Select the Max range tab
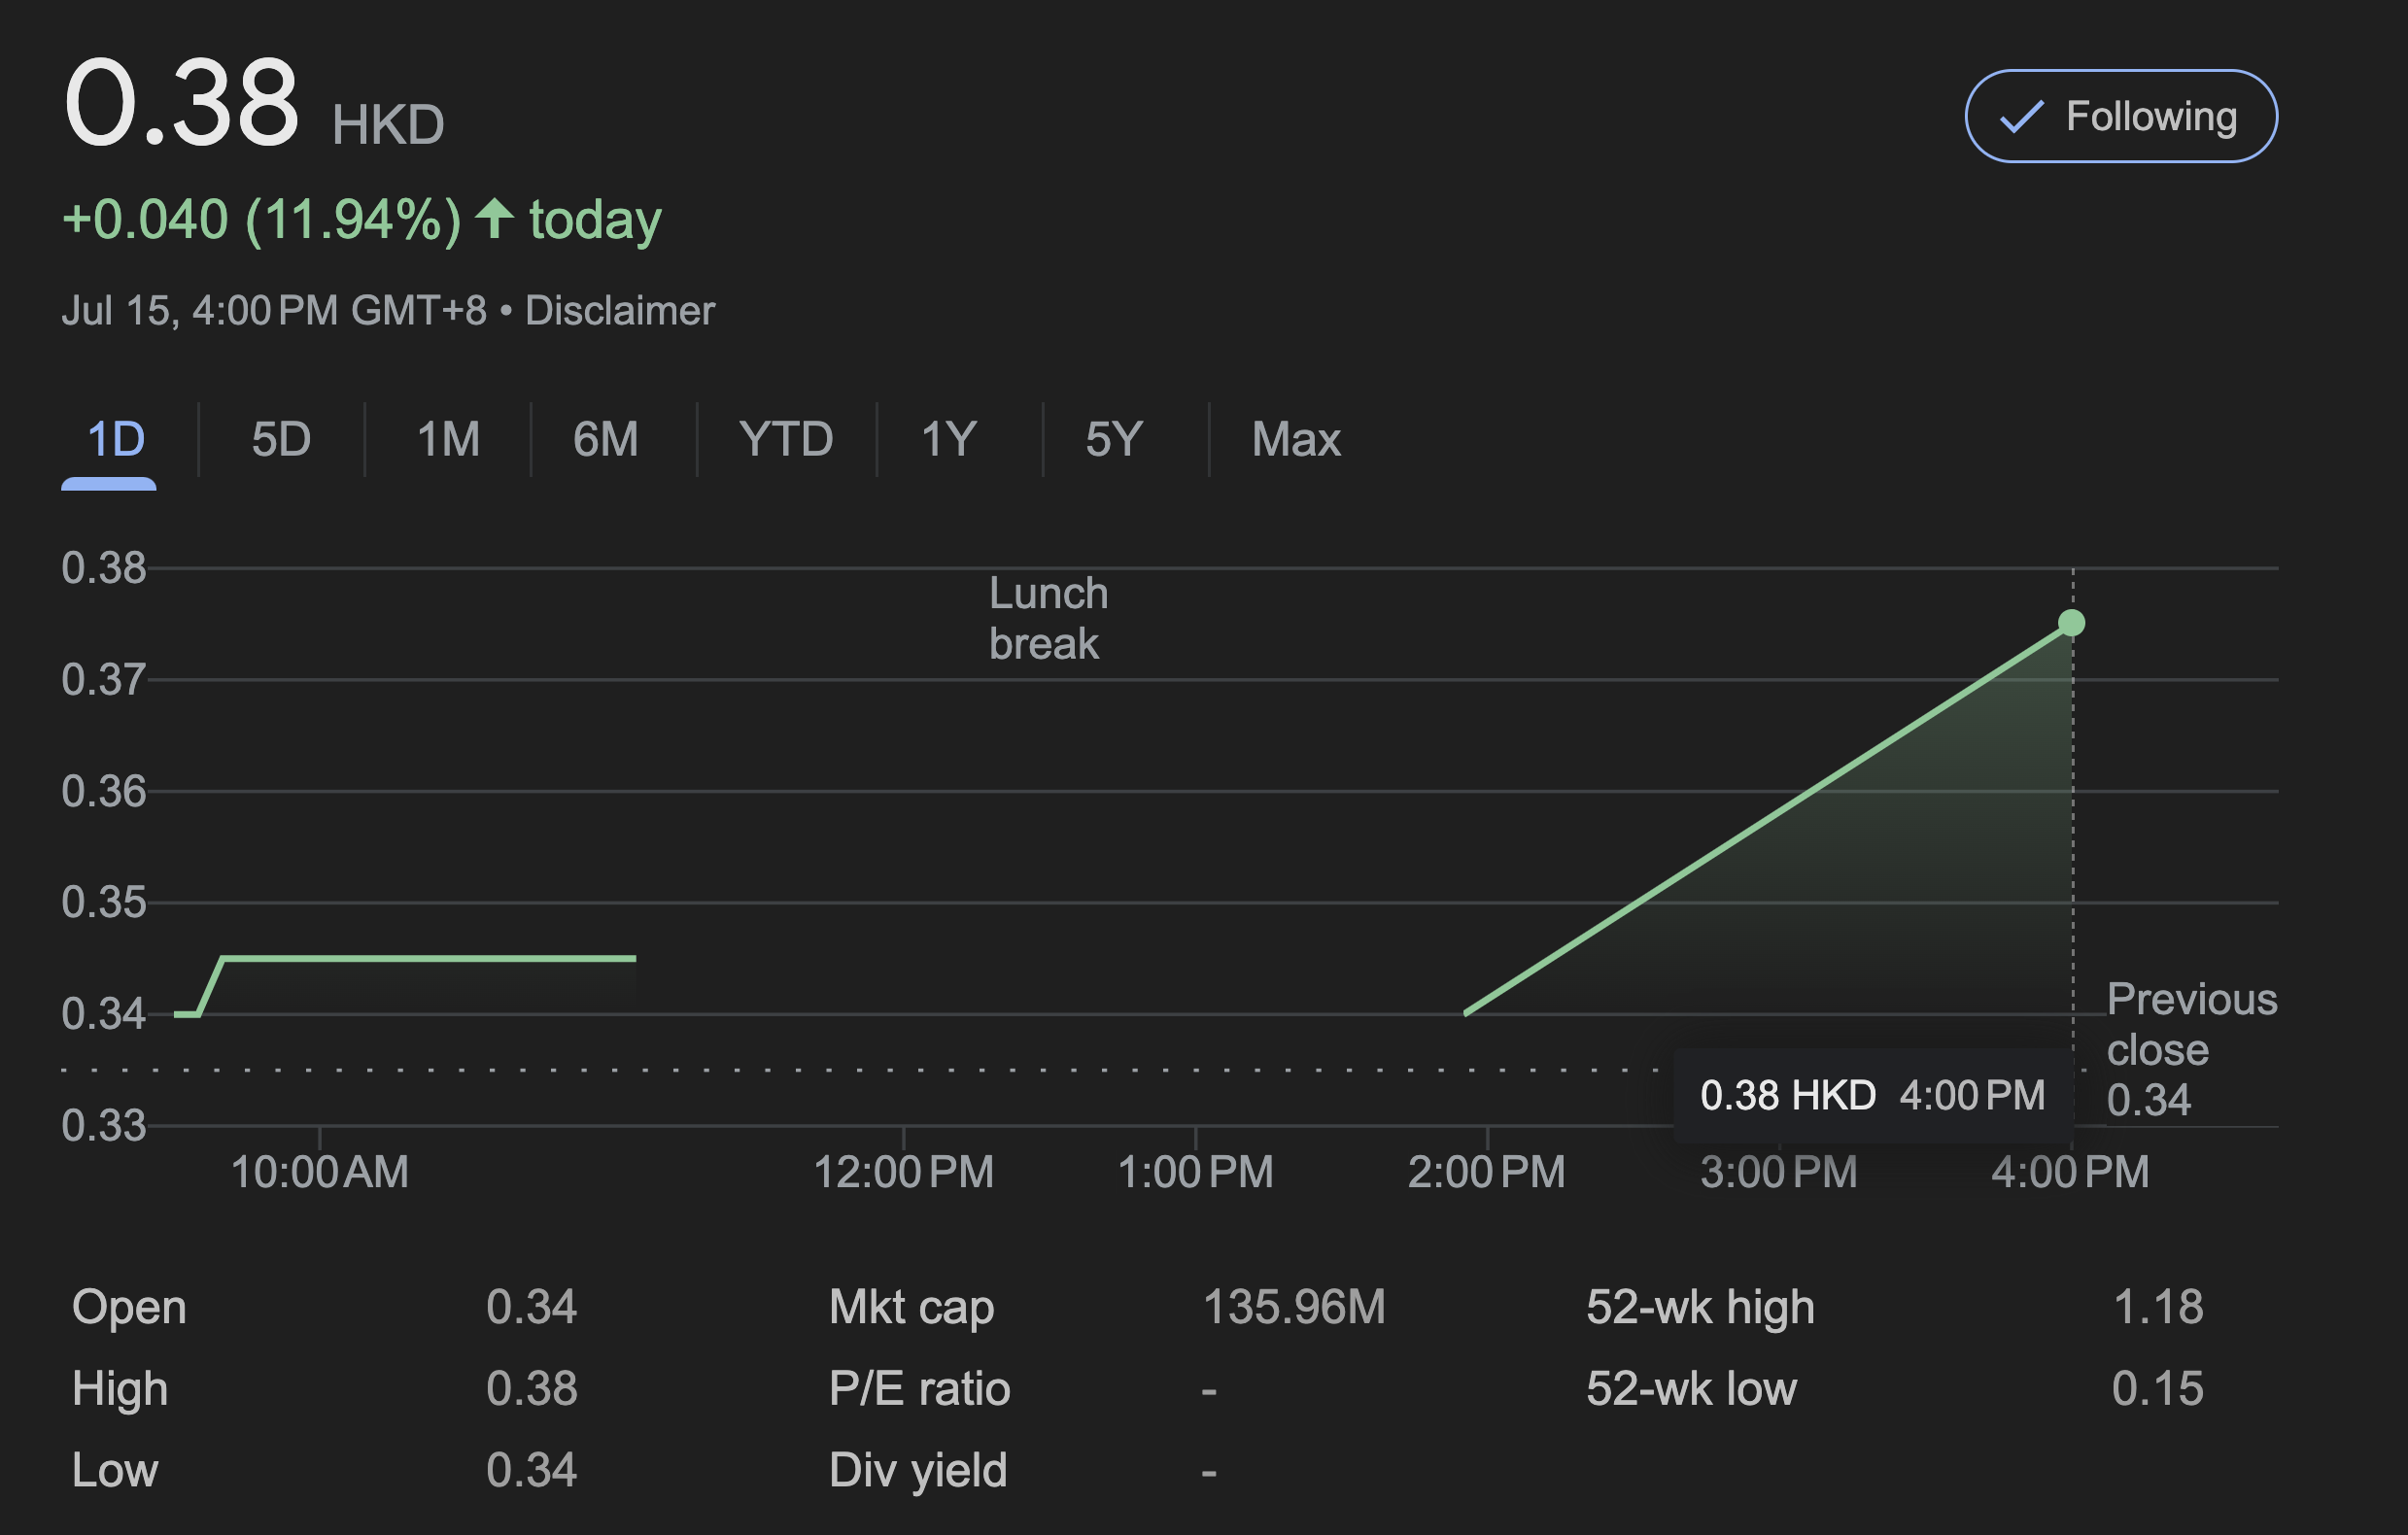2408x1535 pixels. coord(1296,439)
